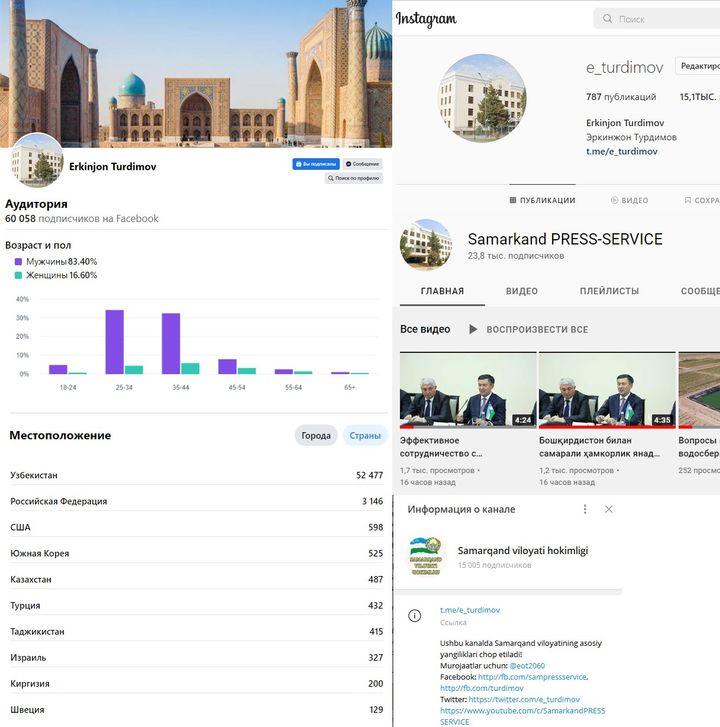This screenshot has height=727, width=720.
Task: Click the info icon next to channel link
Action: point(414,615)
